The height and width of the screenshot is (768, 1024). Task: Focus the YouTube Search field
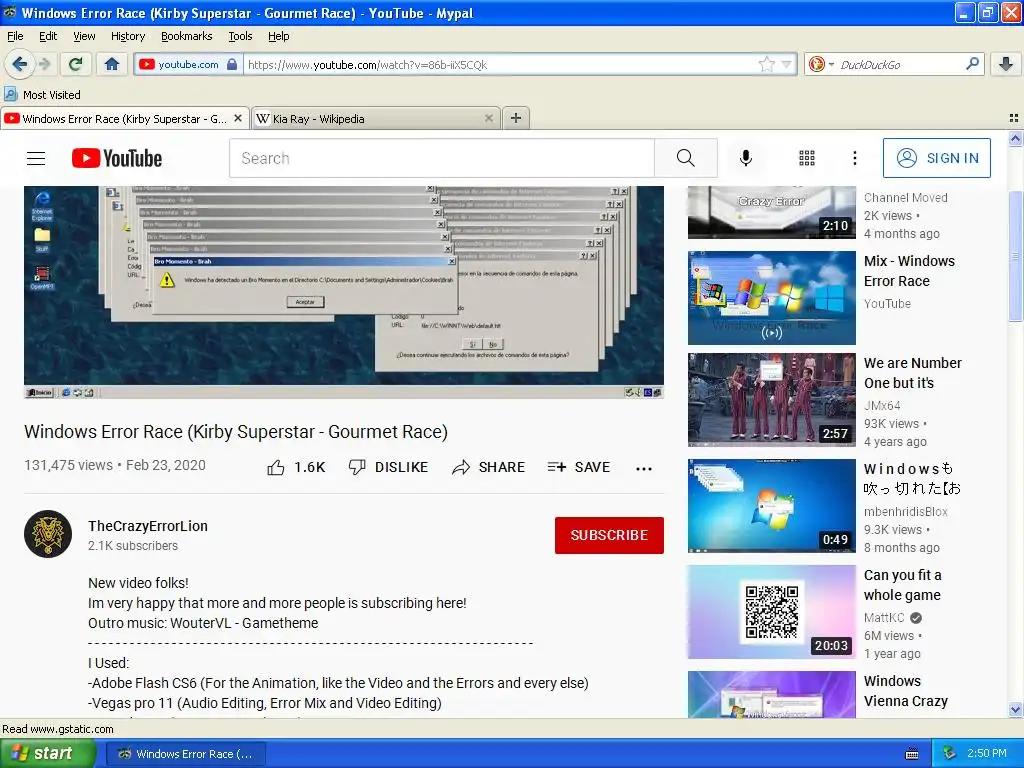[441, 158]
